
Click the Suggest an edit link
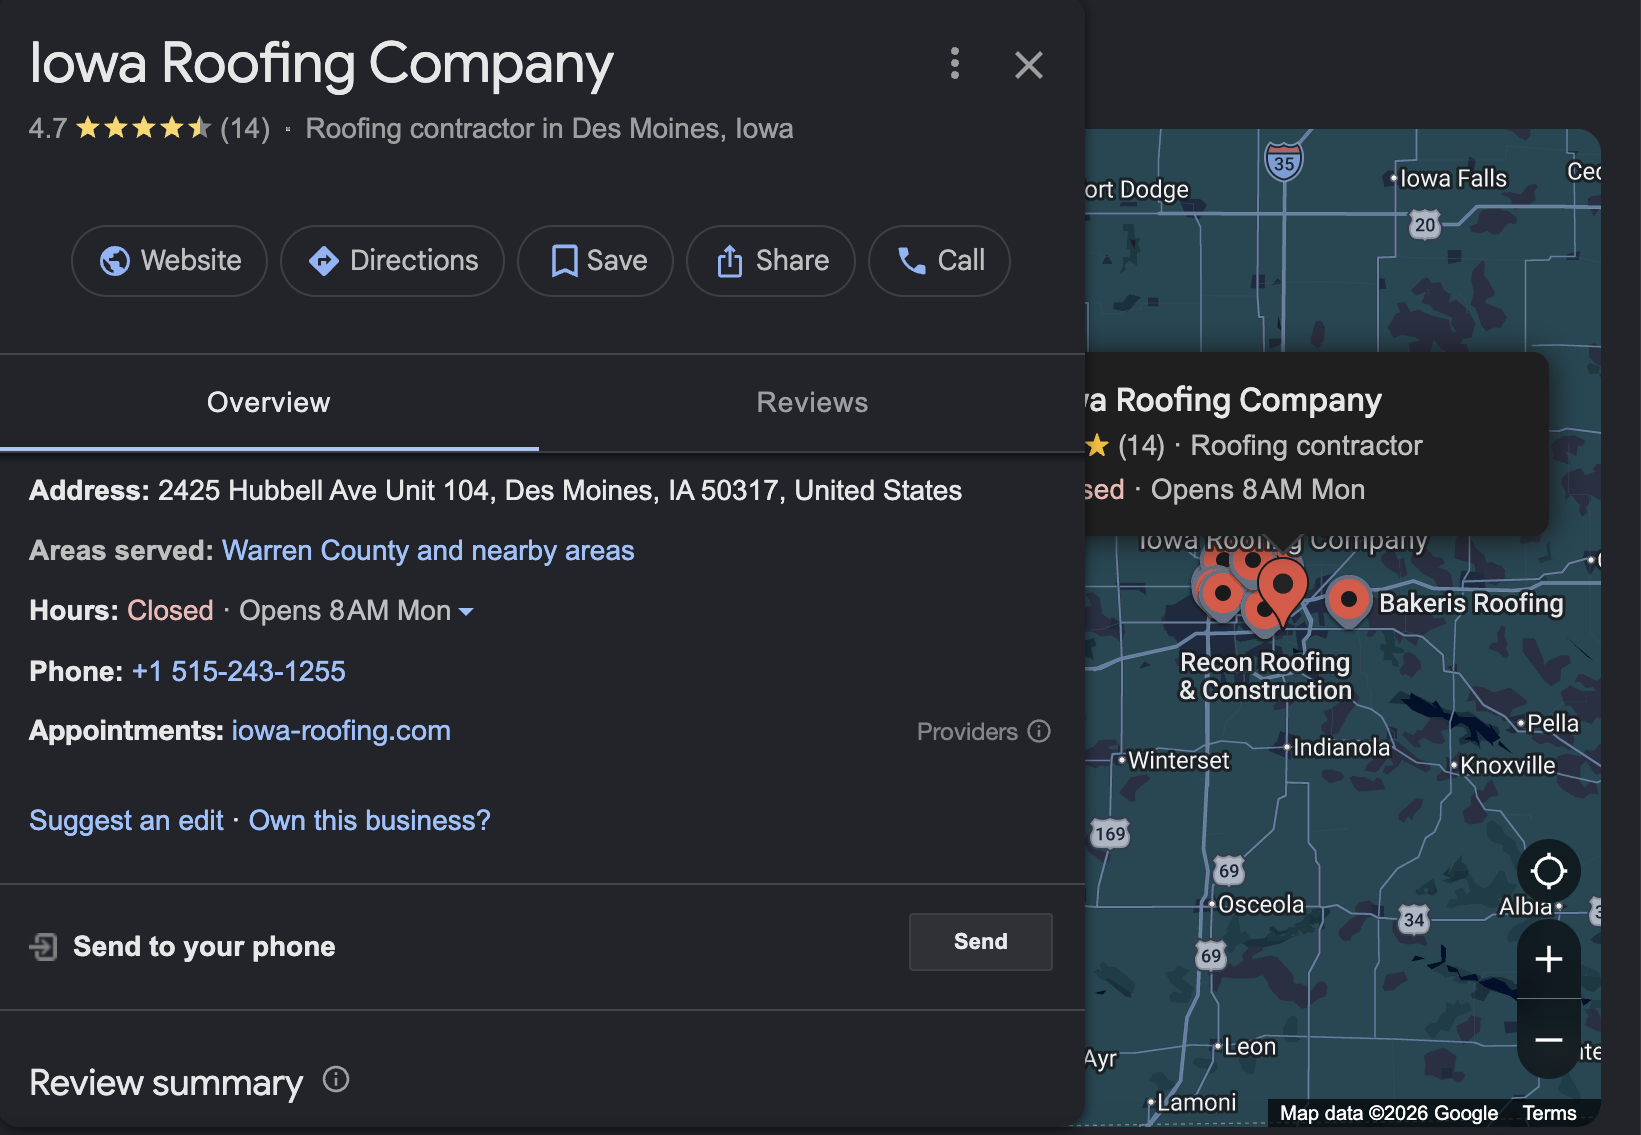tap(125, 820)
